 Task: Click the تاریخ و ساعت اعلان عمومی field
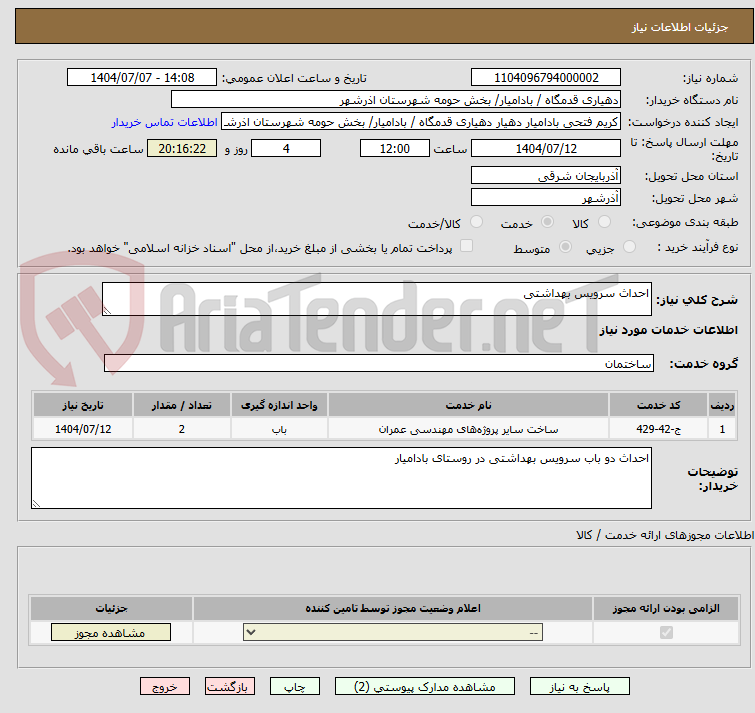tap(142, 78)
